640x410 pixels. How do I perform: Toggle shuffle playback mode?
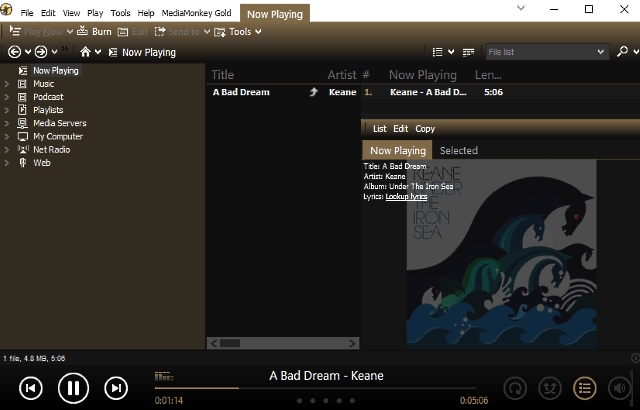click(549, 388)
